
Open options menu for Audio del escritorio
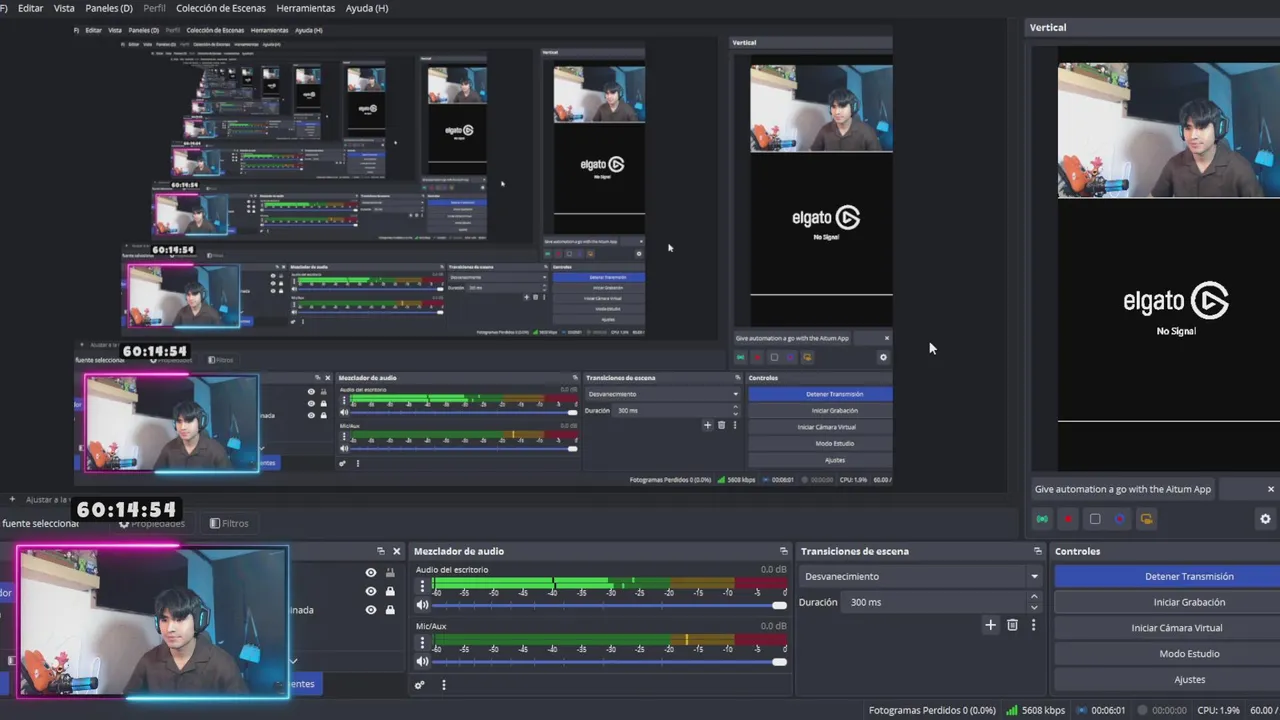(x=422, y=586)
